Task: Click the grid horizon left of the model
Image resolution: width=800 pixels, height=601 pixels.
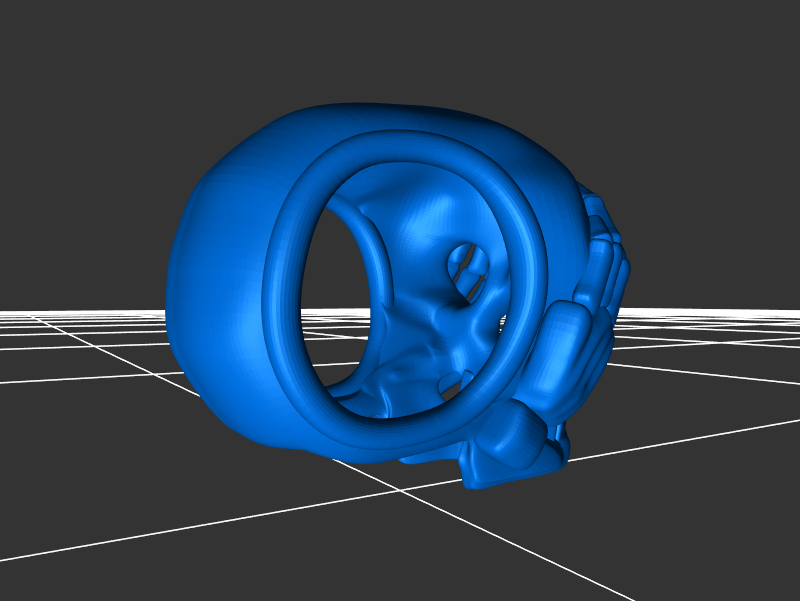Action: pos(80,315)
